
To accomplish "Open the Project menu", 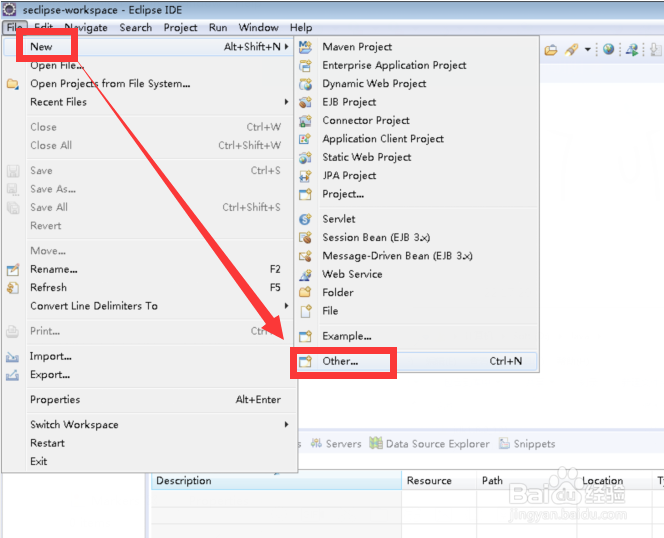I will point(180,28).
